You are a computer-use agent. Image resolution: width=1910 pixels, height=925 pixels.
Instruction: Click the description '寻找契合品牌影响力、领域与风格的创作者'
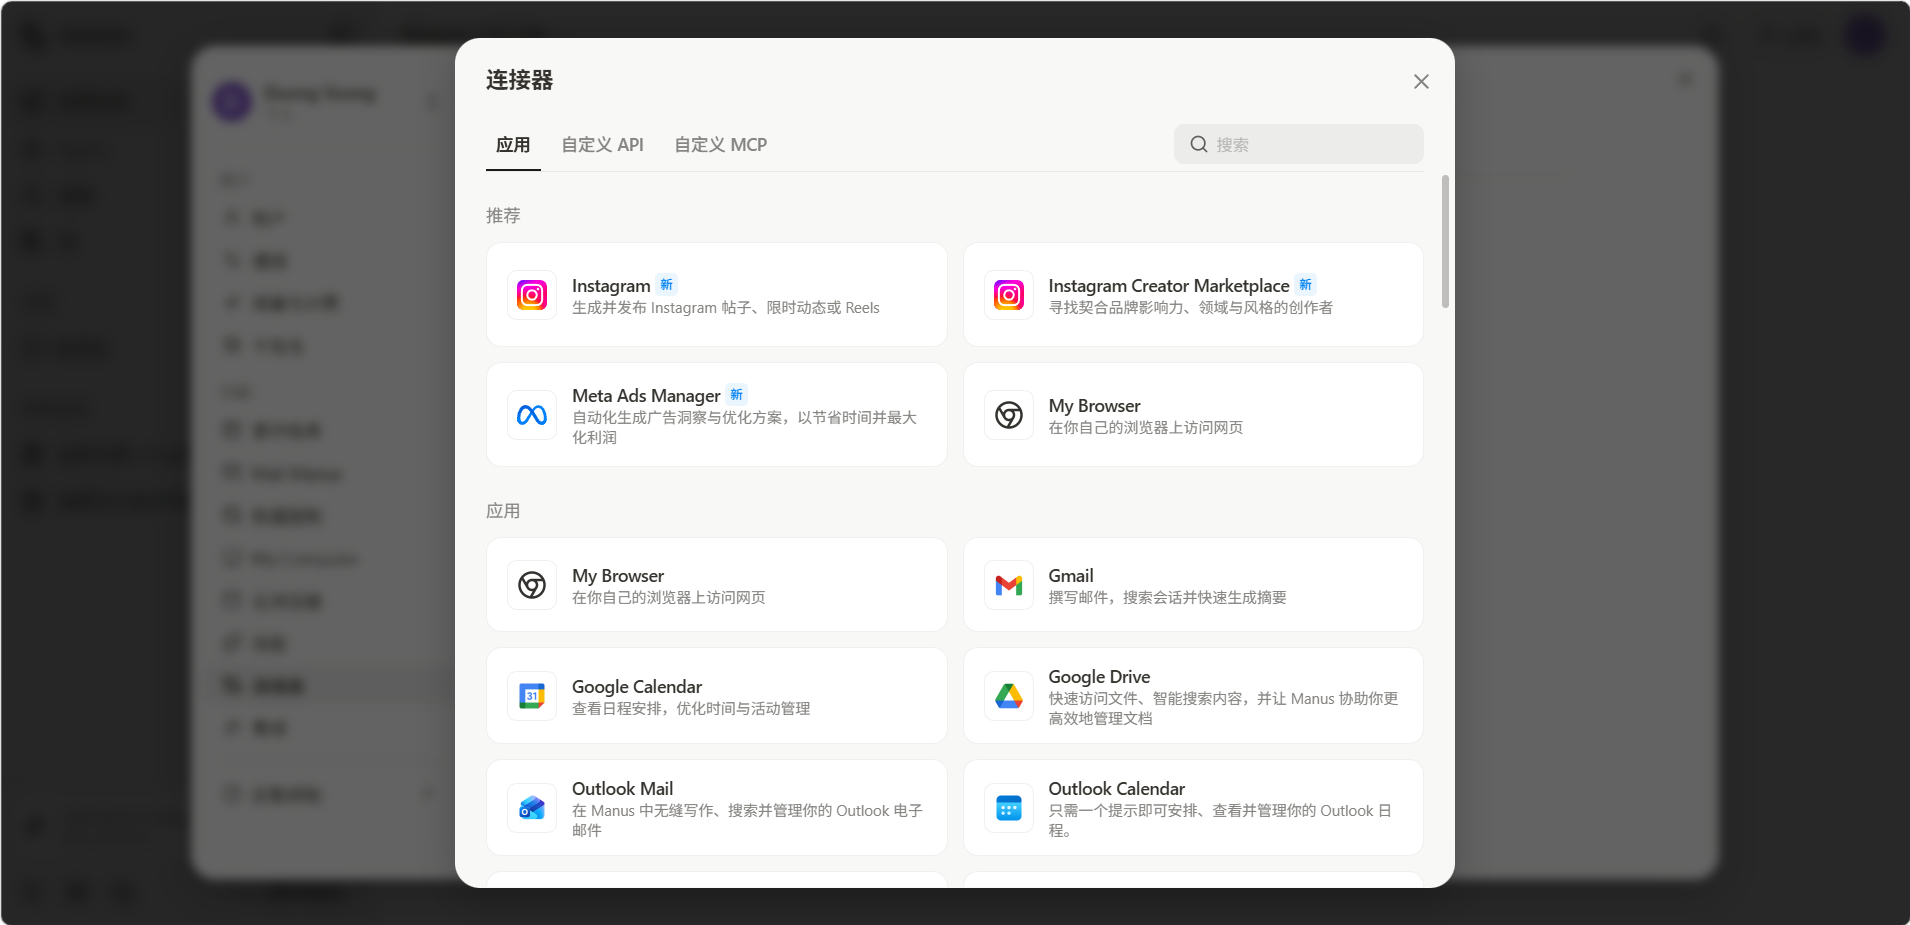(1190, 308)
